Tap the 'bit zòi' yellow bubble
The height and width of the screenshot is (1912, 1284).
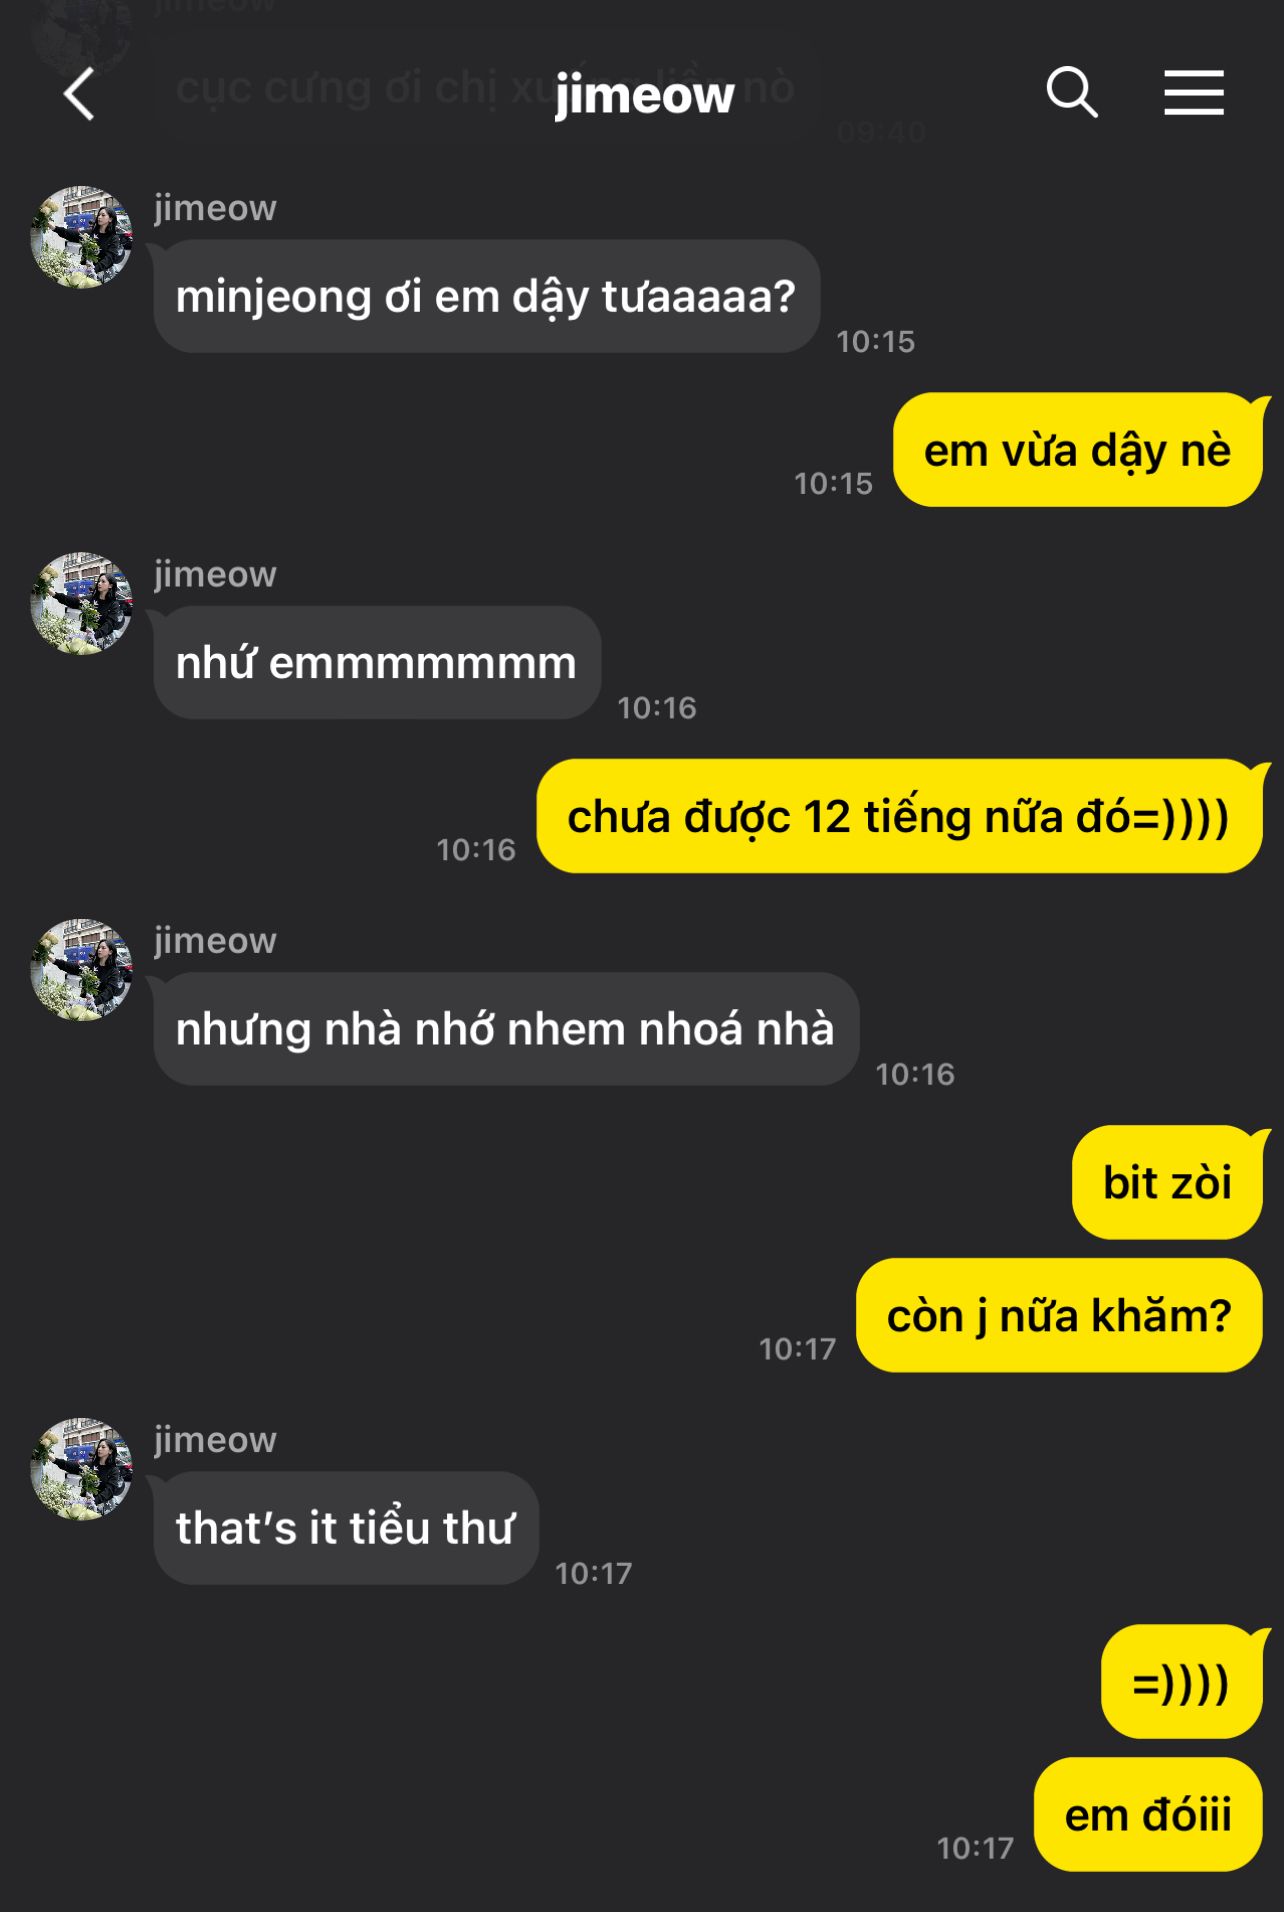tap(1167, 1183)
